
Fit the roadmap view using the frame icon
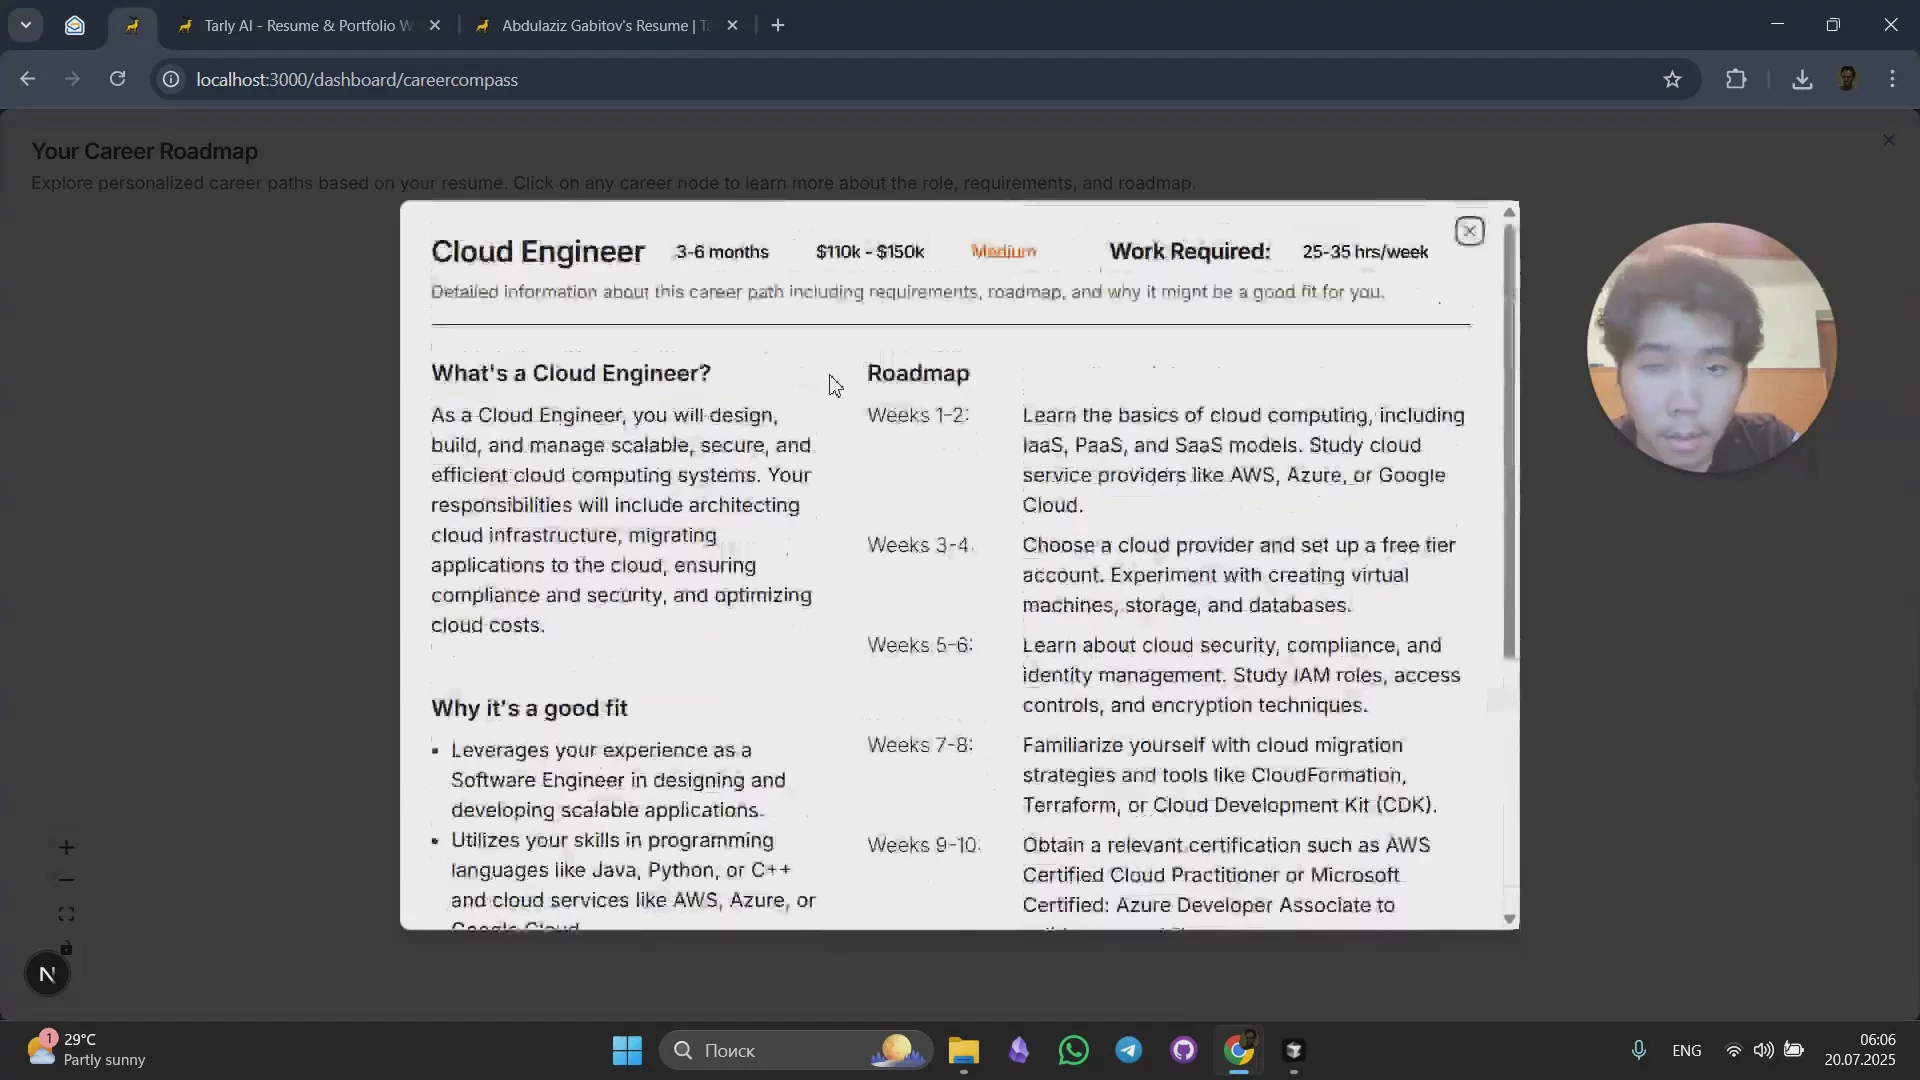pyautogui.click(x=65, y=913)
